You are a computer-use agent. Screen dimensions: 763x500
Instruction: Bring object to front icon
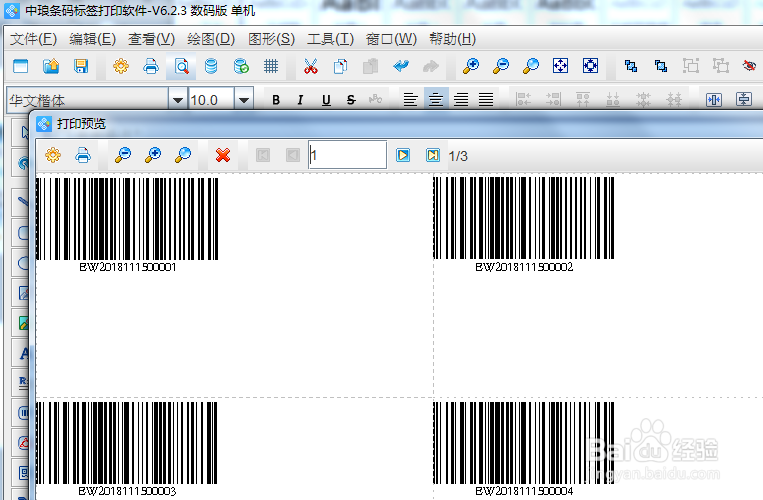[631, 66]
